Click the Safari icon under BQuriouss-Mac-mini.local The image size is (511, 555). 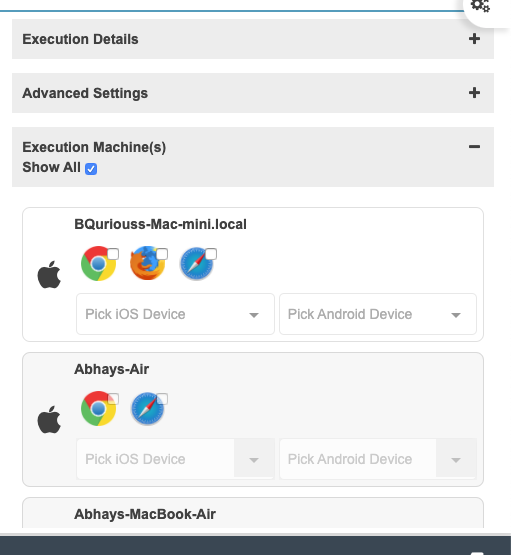(196, 264)
